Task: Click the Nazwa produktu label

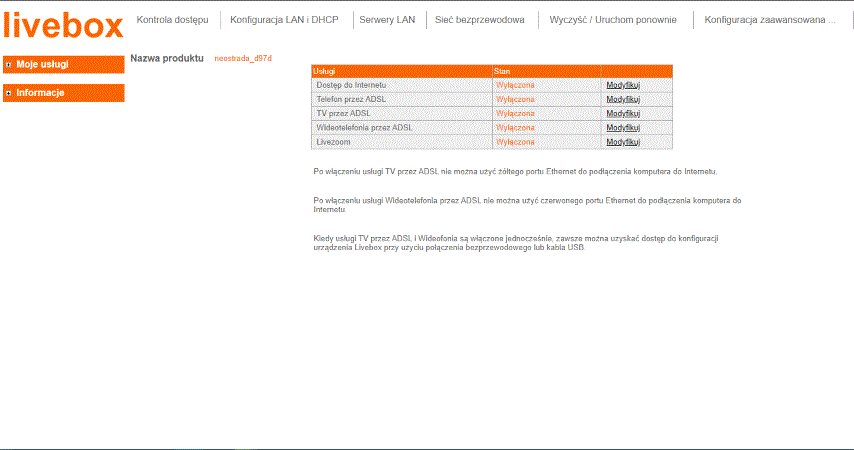Action: (167, 58)
